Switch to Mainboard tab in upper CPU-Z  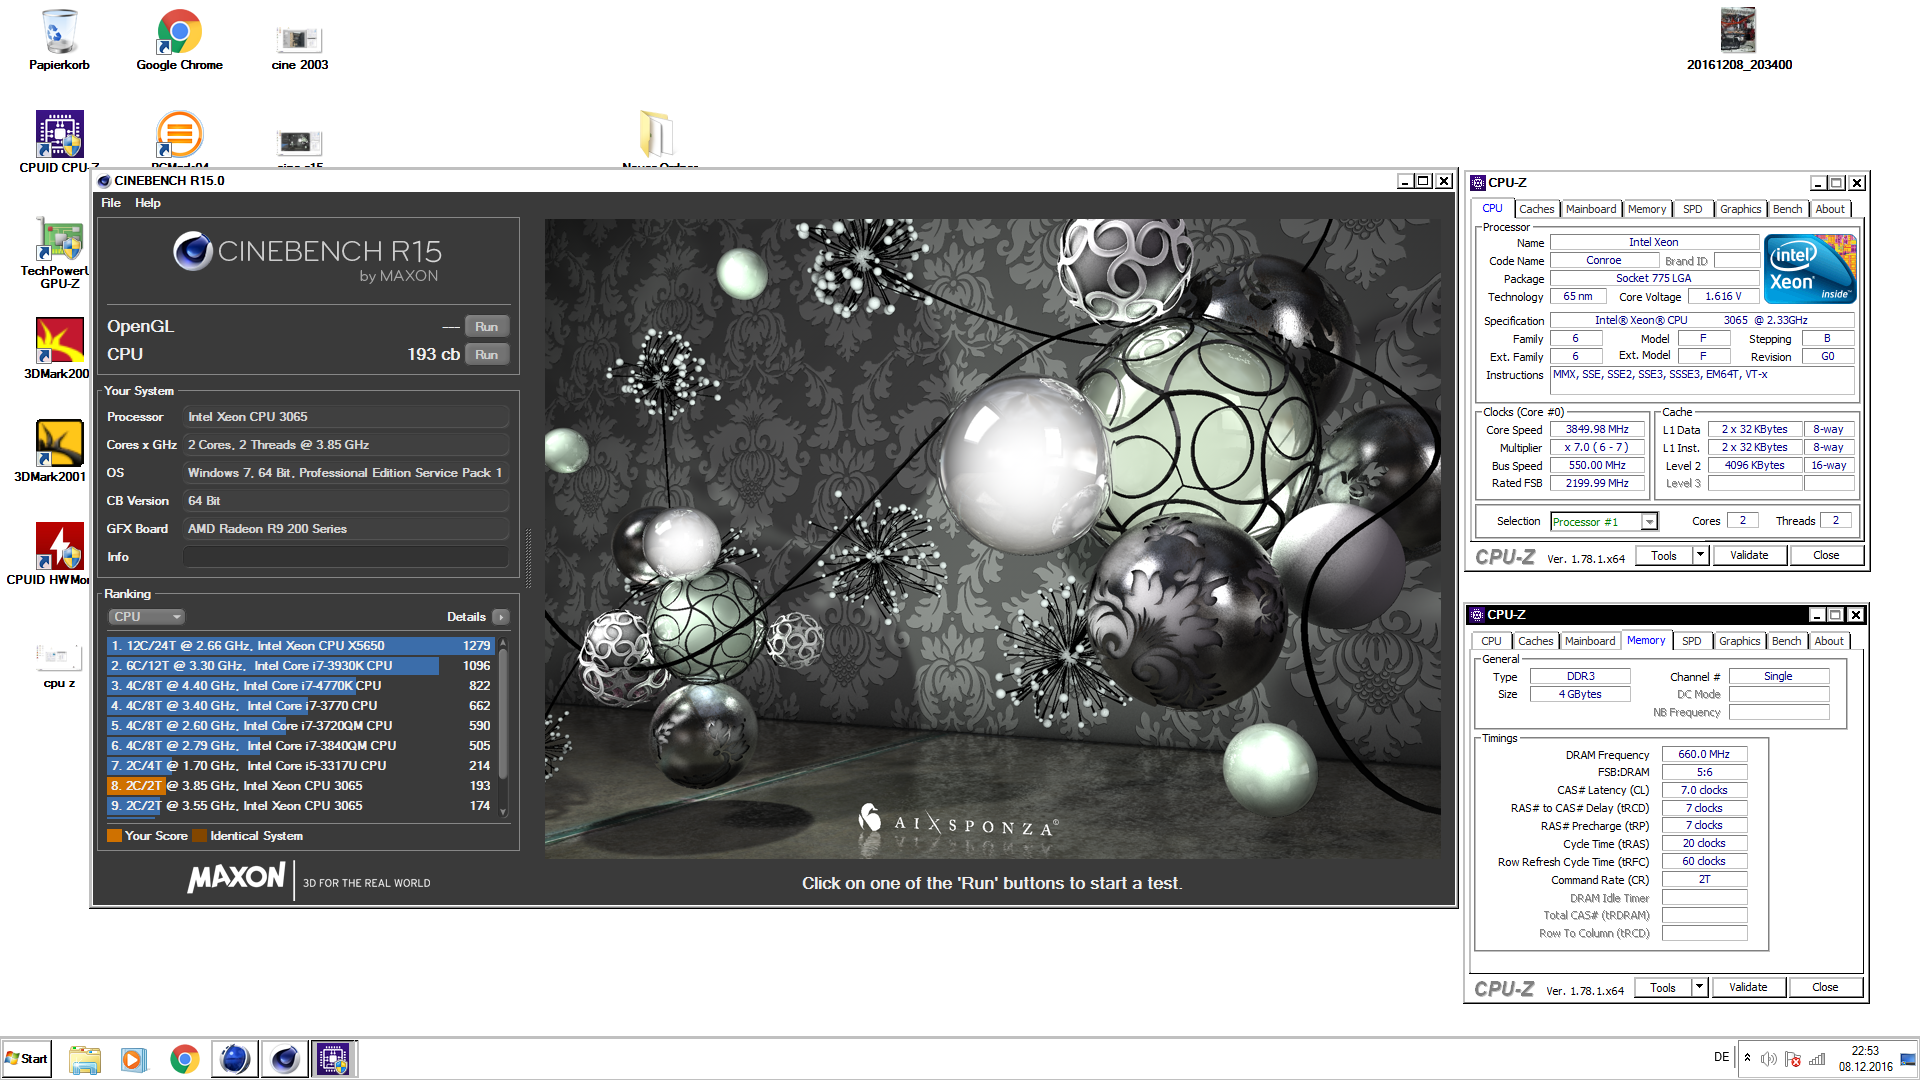pos(1590,209)
